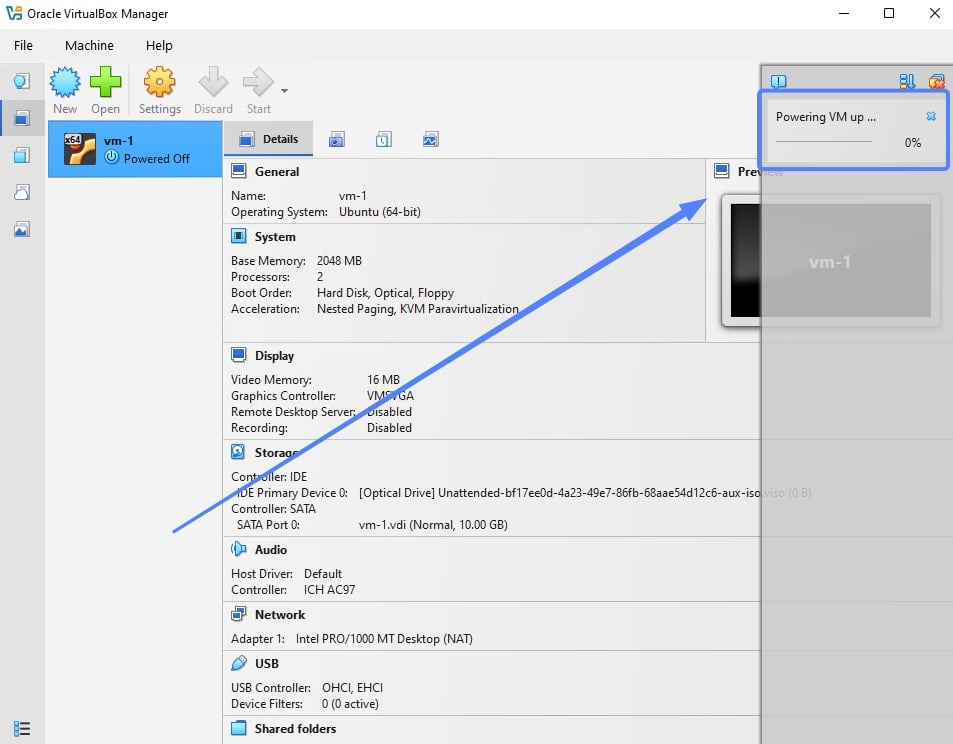The image size is (953, 744).
Task: Minimize the VirtualBox Manager window
Action: (x=844, y=13)
